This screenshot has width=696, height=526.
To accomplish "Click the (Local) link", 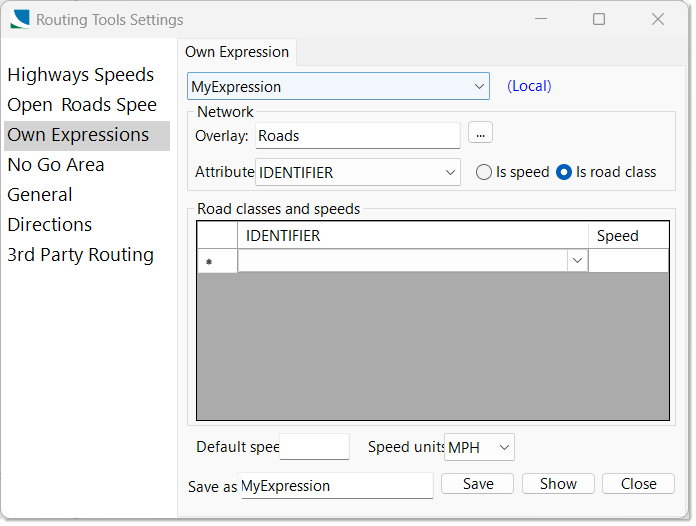I will click(x=529, y=86).
